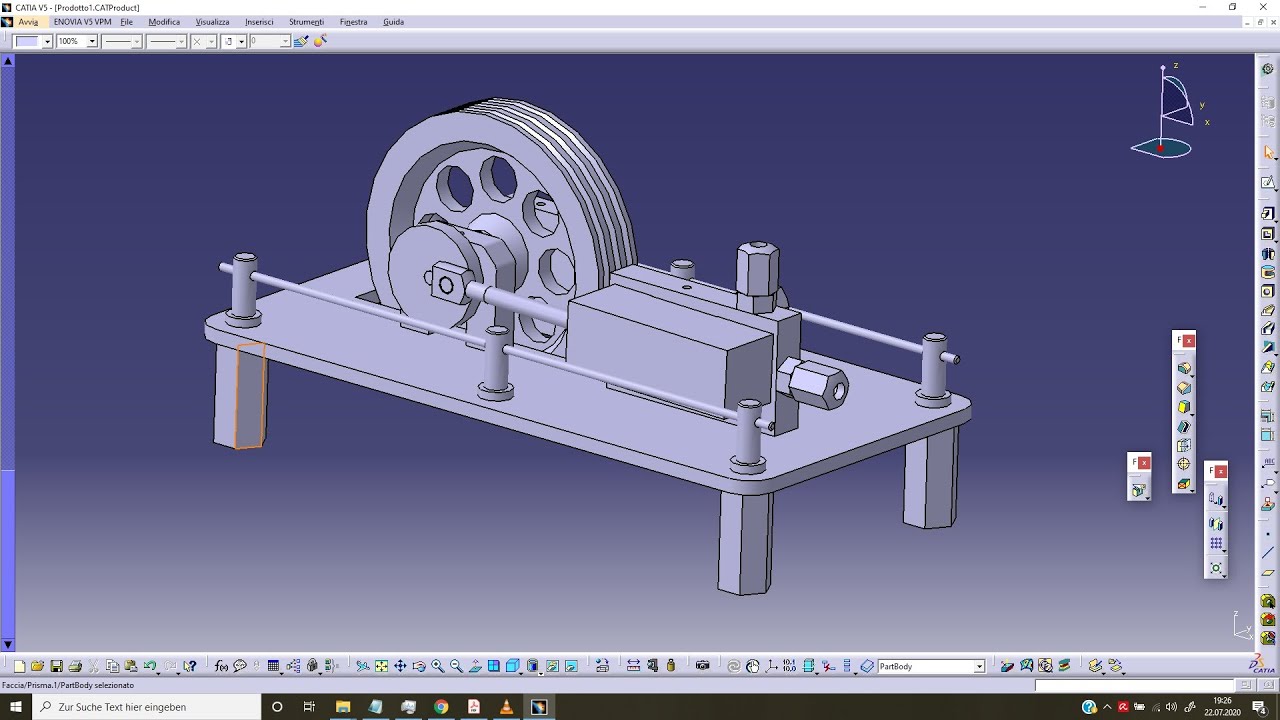The width and height of the screenshot is (1280, 720).
Task: Zoom Out on the model
Action: pos(456,666)
